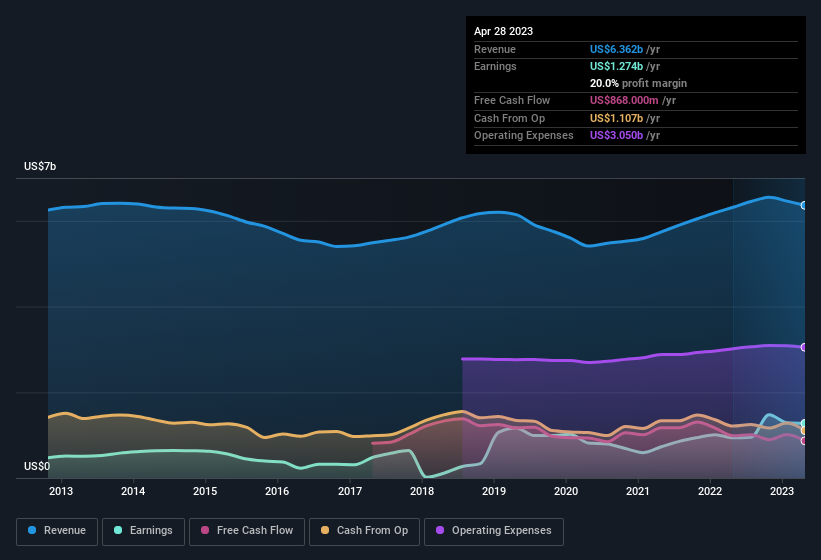Click the 2023 x-axis label
The height and width of the screenshot is (560, 821).
pyautogui.click(x=782, y=491)
